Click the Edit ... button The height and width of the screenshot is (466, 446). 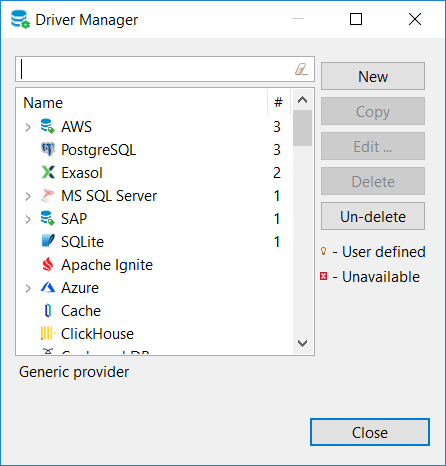[x=373, y=146]
